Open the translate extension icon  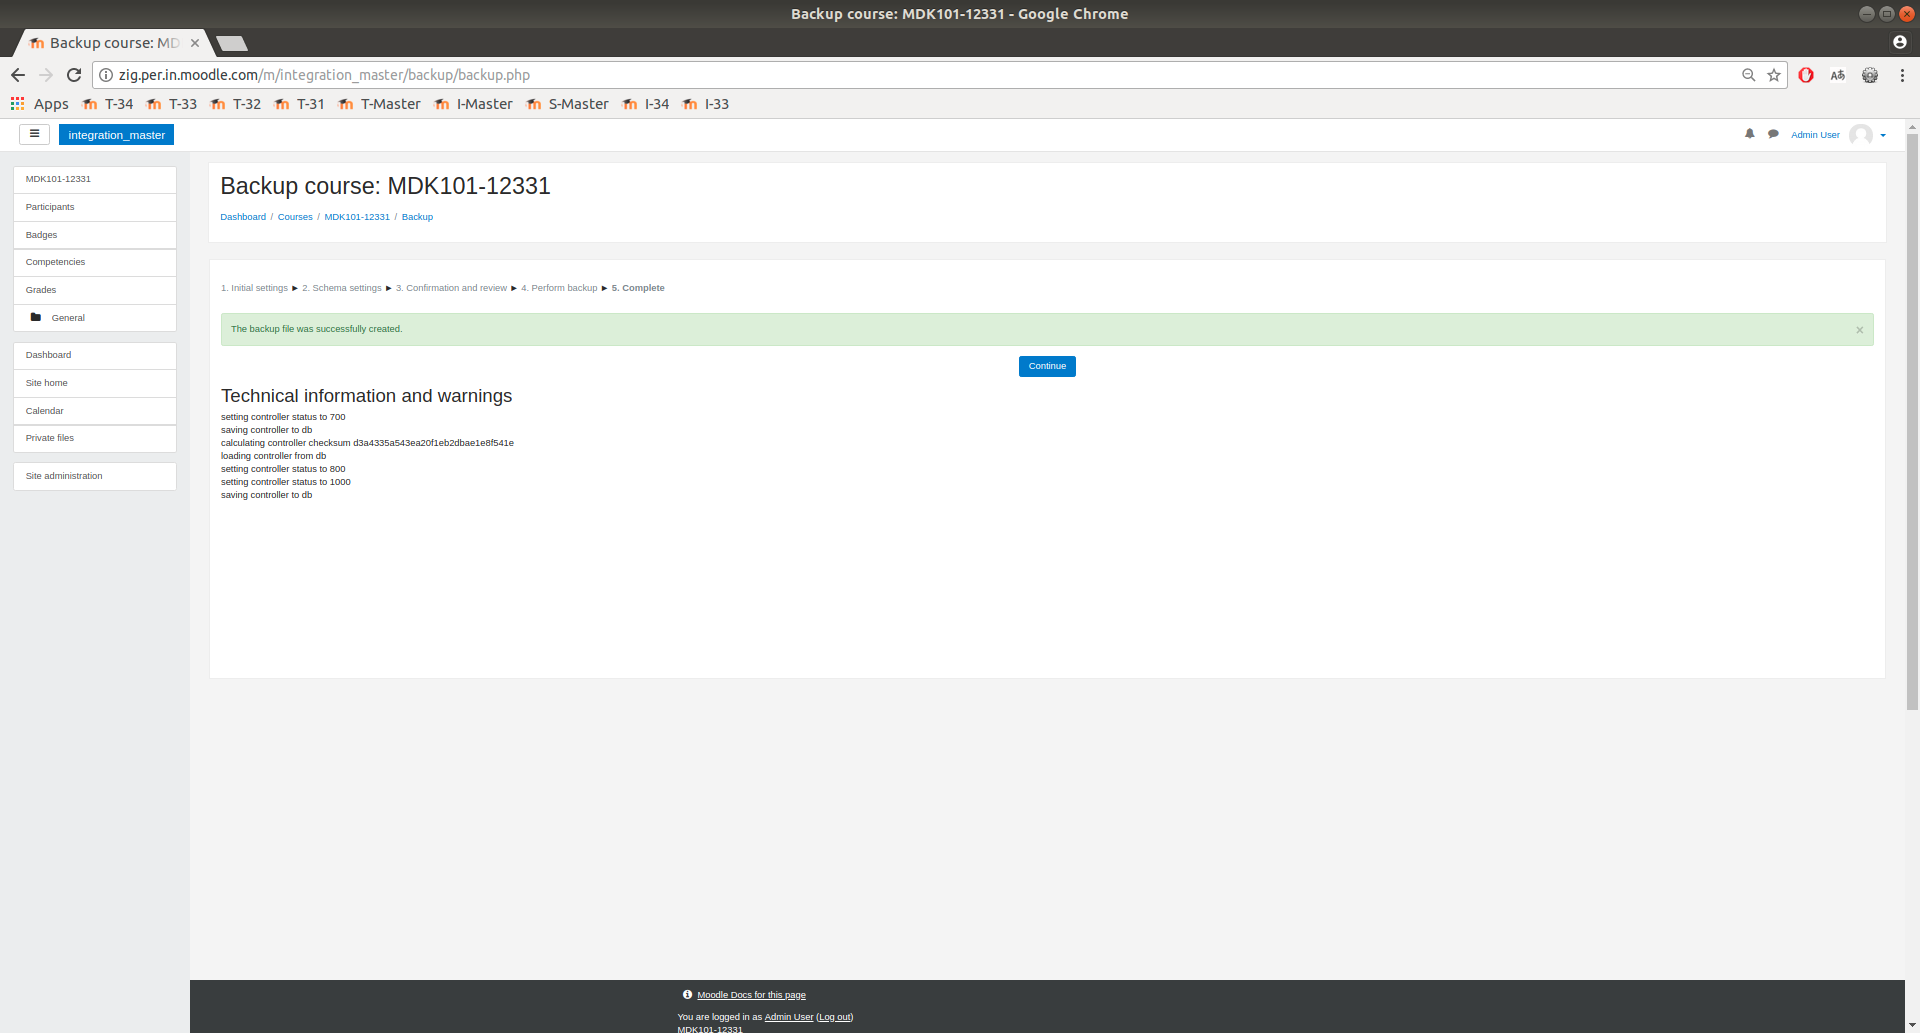(x=1838, y=75)
